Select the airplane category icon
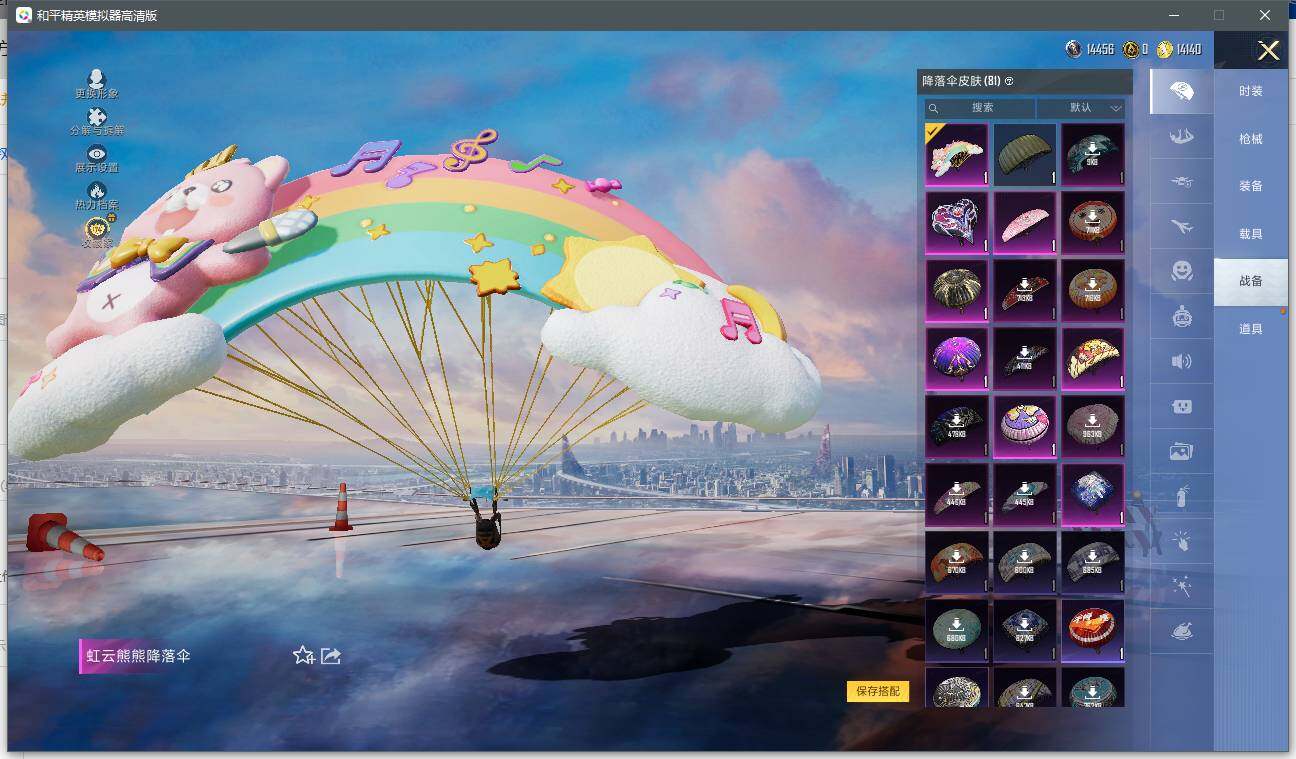This screenshot has height=759, width=1296. coord(1181,227)
